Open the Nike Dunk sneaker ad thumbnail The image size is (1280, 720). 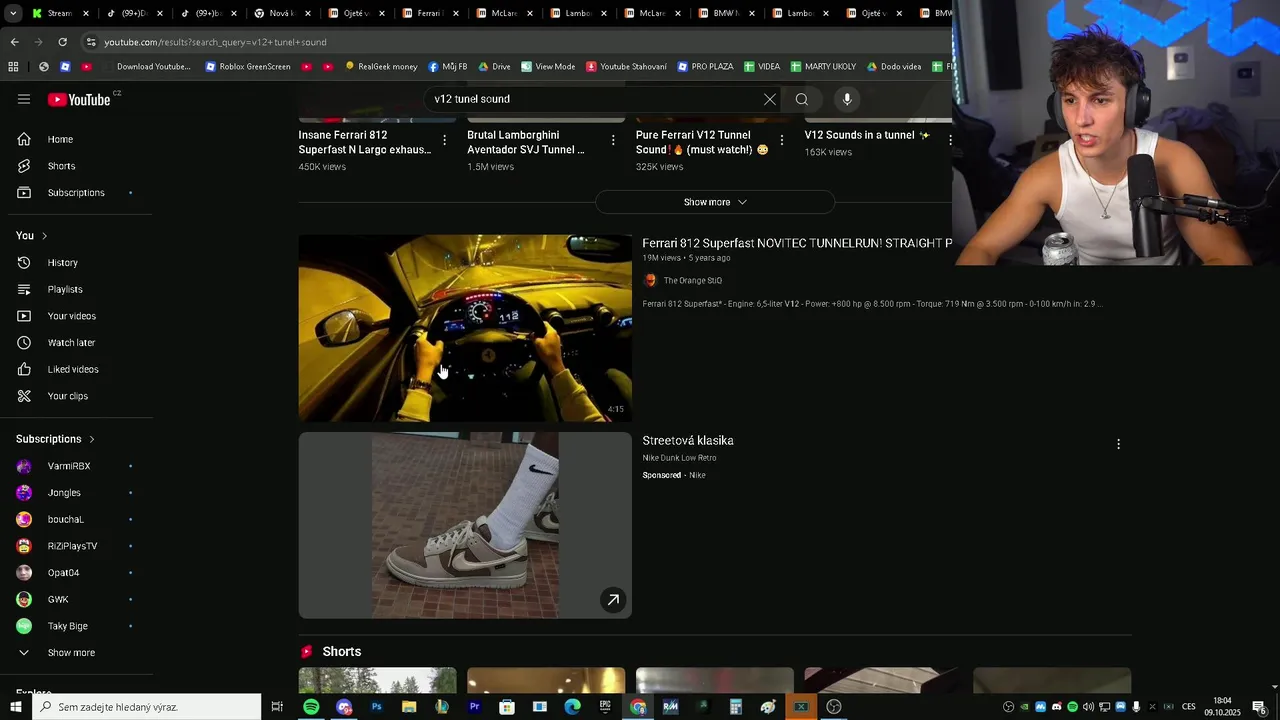465,525
